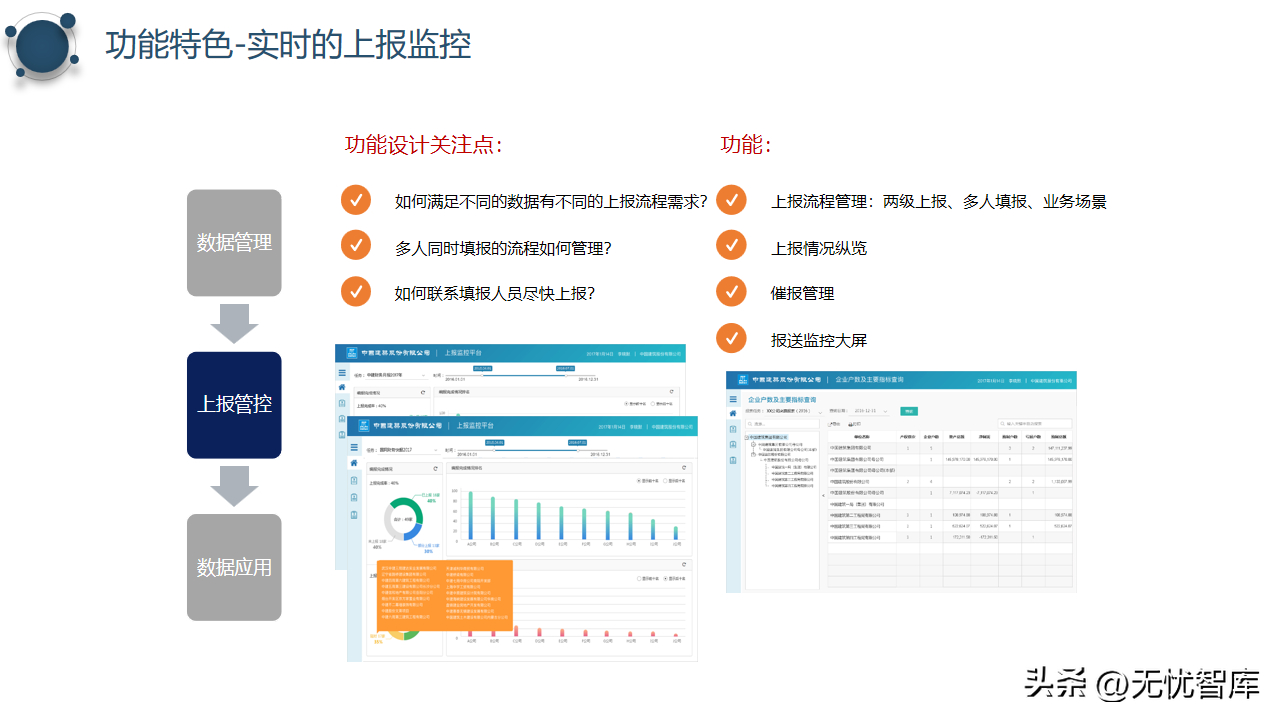Click company logo in 企业户数及主要指标查询 header
1280x720 pixels.
point(743,379)
